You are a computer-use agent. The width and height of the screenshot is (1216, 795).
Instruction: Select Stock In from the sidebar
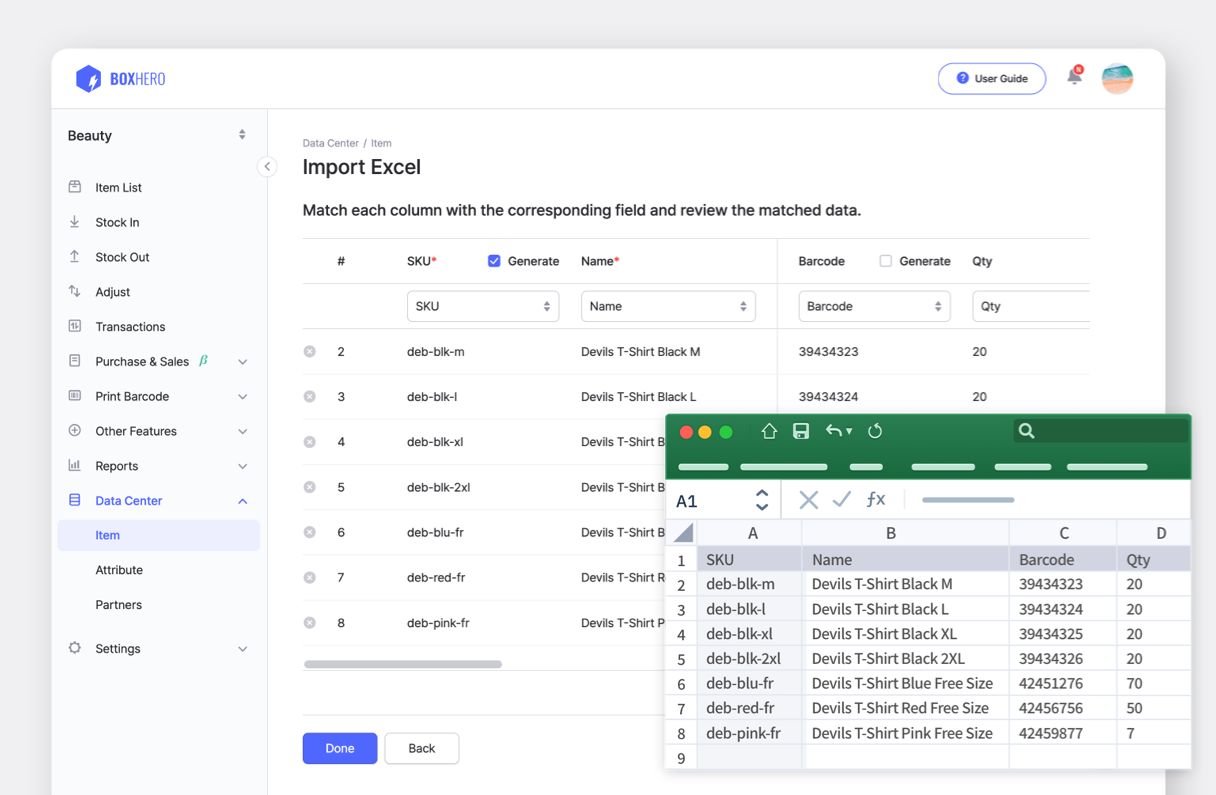click(x=120, y=222)
